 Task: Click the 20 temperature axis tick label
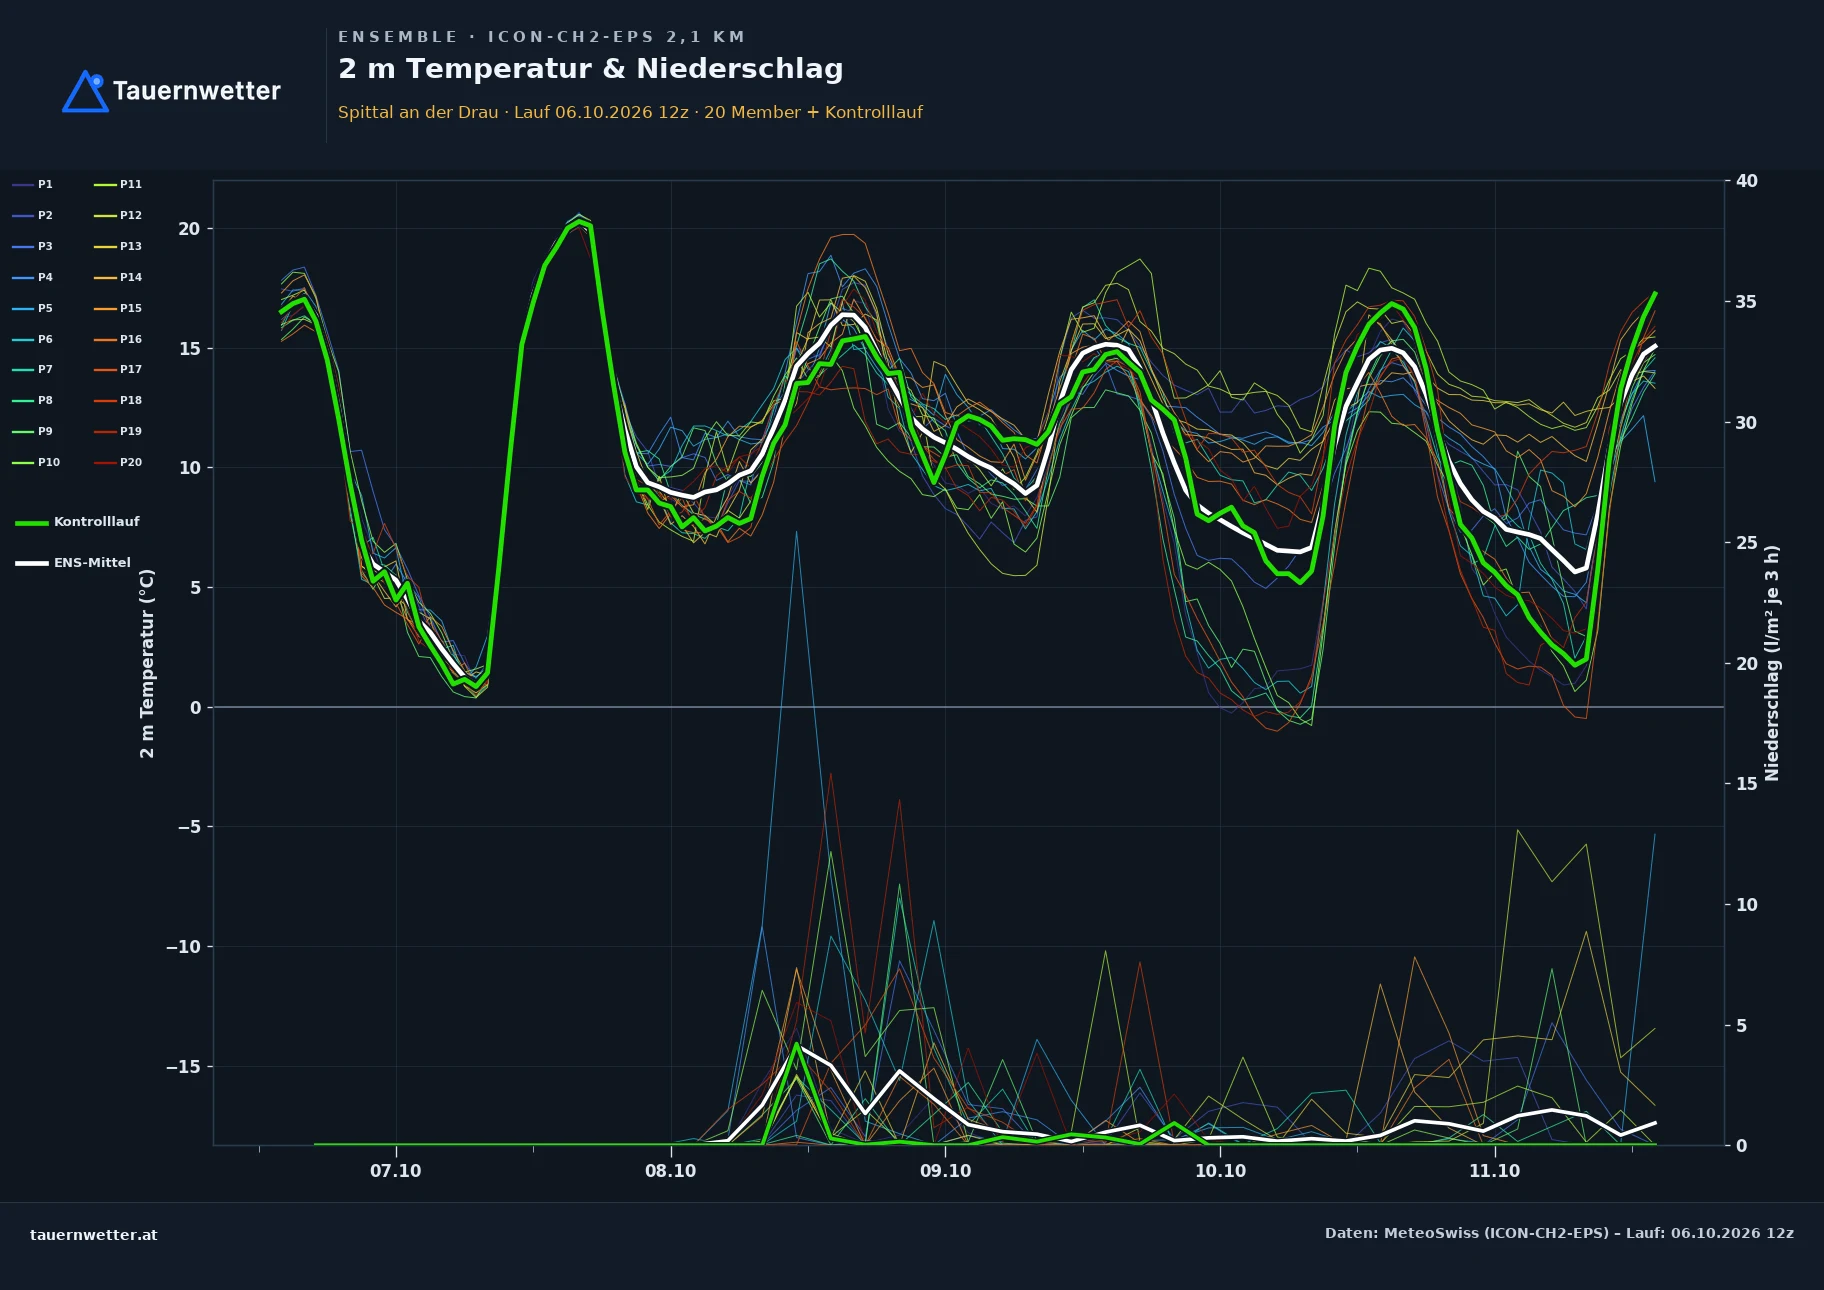189,229
